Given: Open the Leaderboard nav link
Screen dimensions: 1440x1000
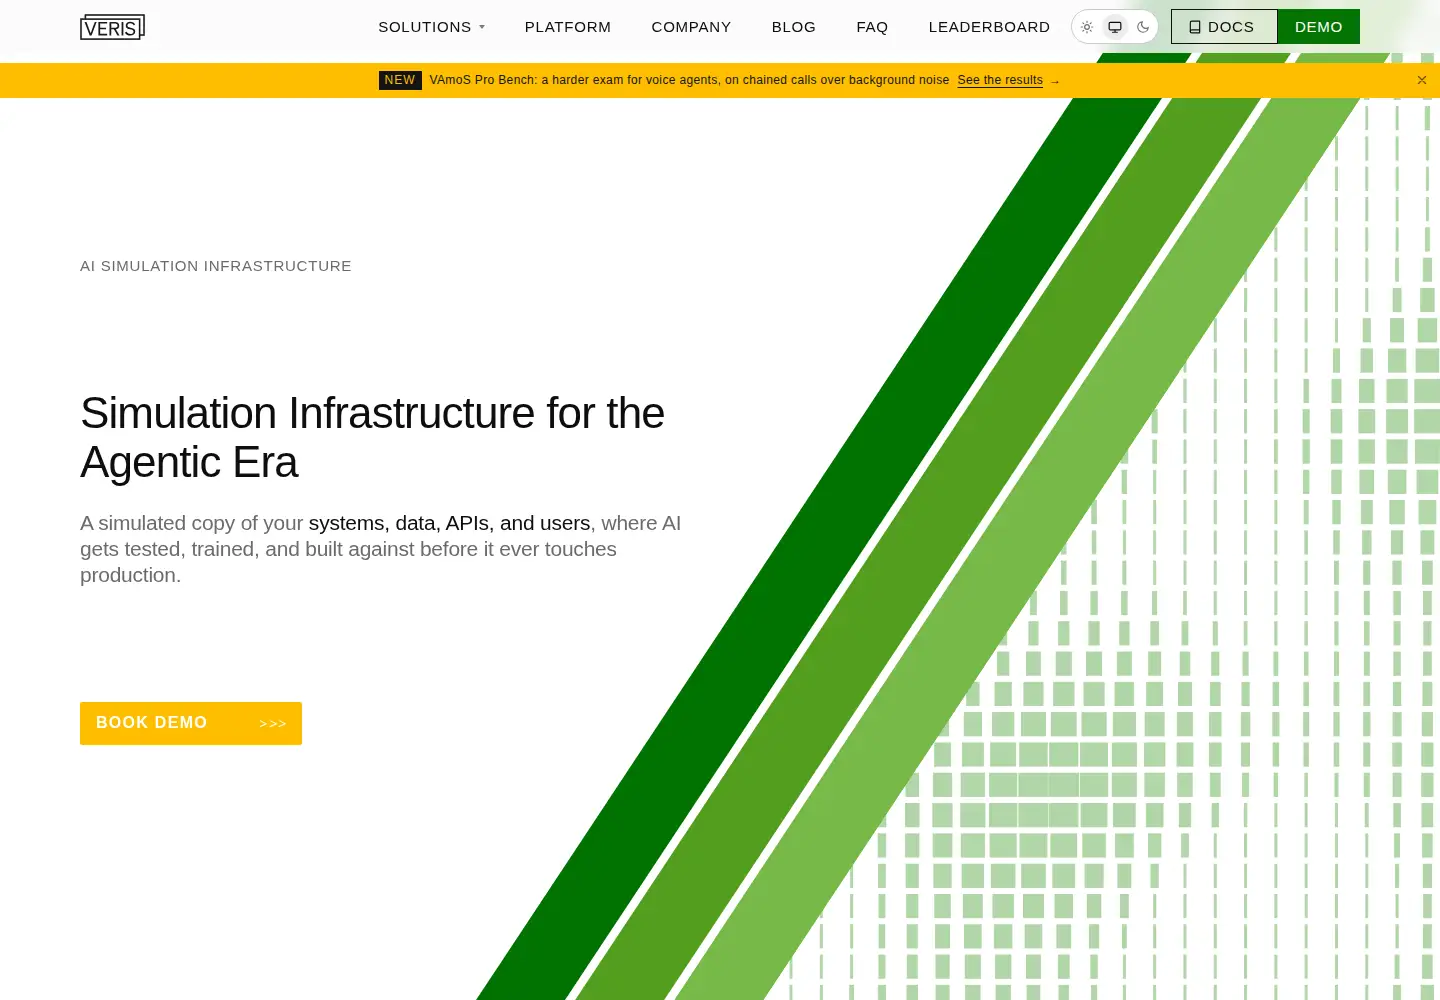Looking at the screenshot, I should [x=989, y=27].
